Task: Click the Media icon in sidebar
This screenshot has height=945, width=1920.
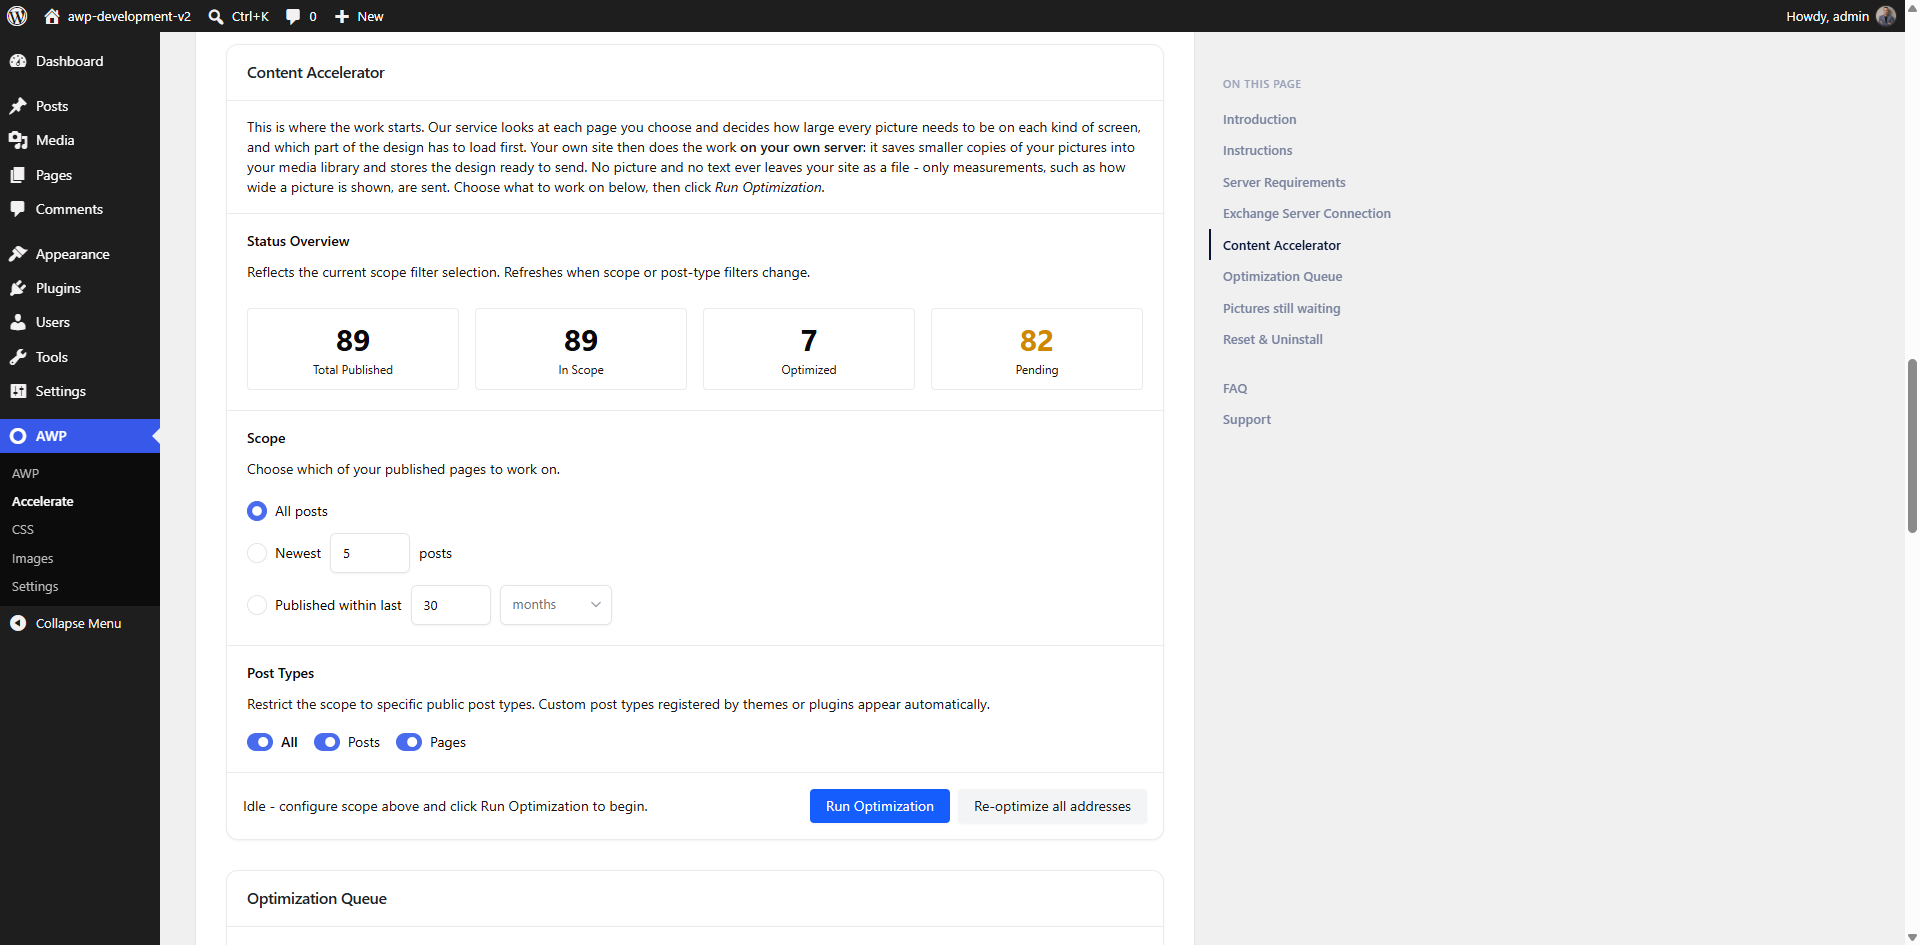Action: tap(18, 140)
